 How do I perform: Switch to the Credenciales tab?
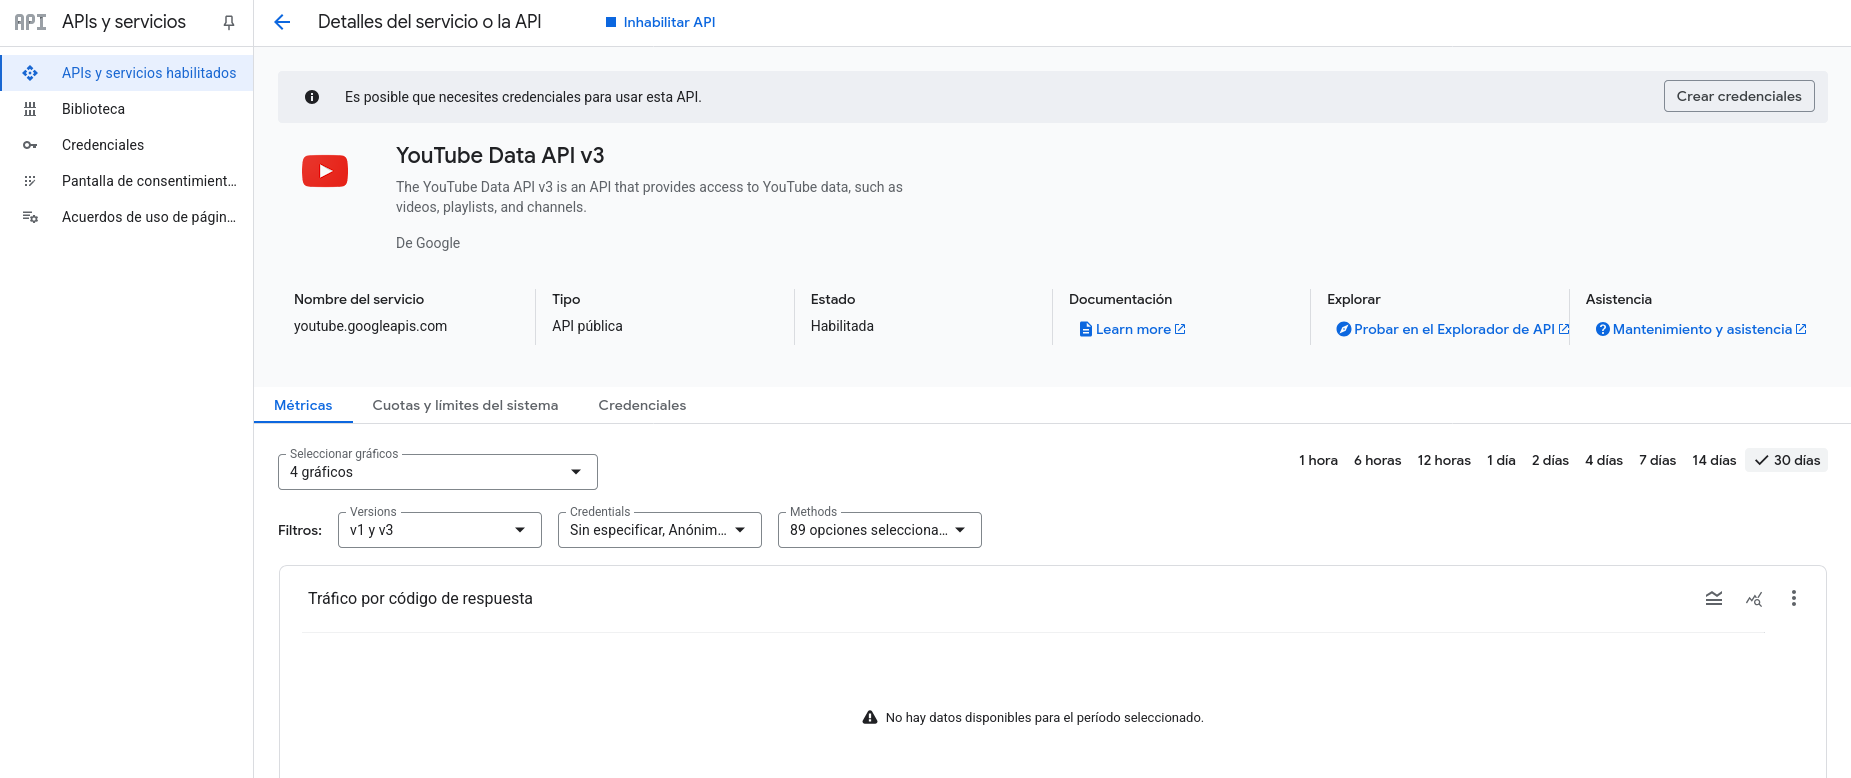click(x=642, y=405)
